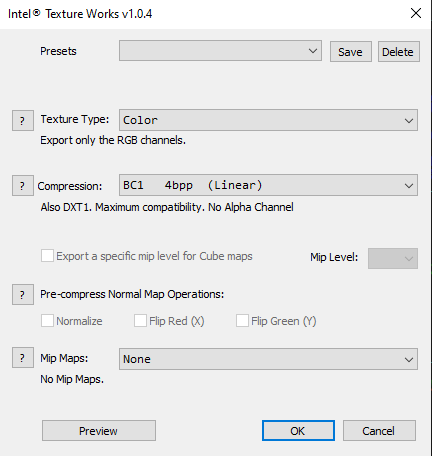432x456 pixels.
Task: Click the Save preset button
Action: point(351,52)
